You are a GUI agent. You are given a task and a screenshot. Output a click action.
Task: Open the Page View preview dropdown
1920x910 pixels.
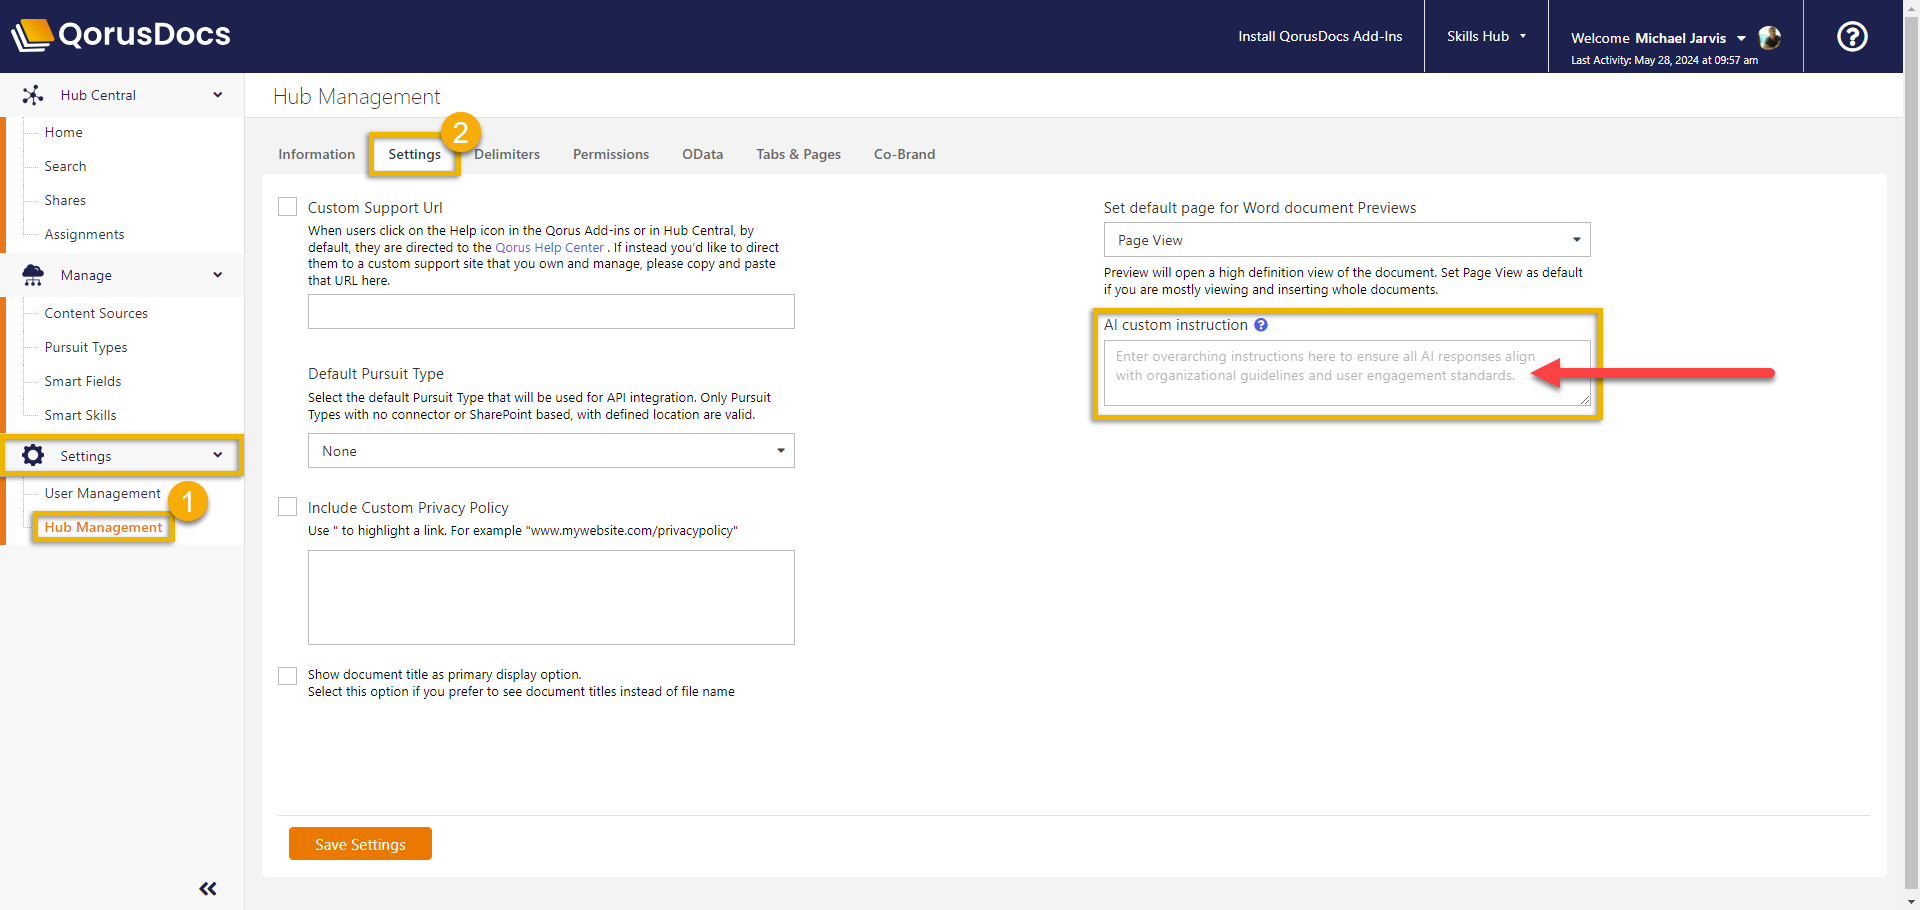click(1347, 240)
